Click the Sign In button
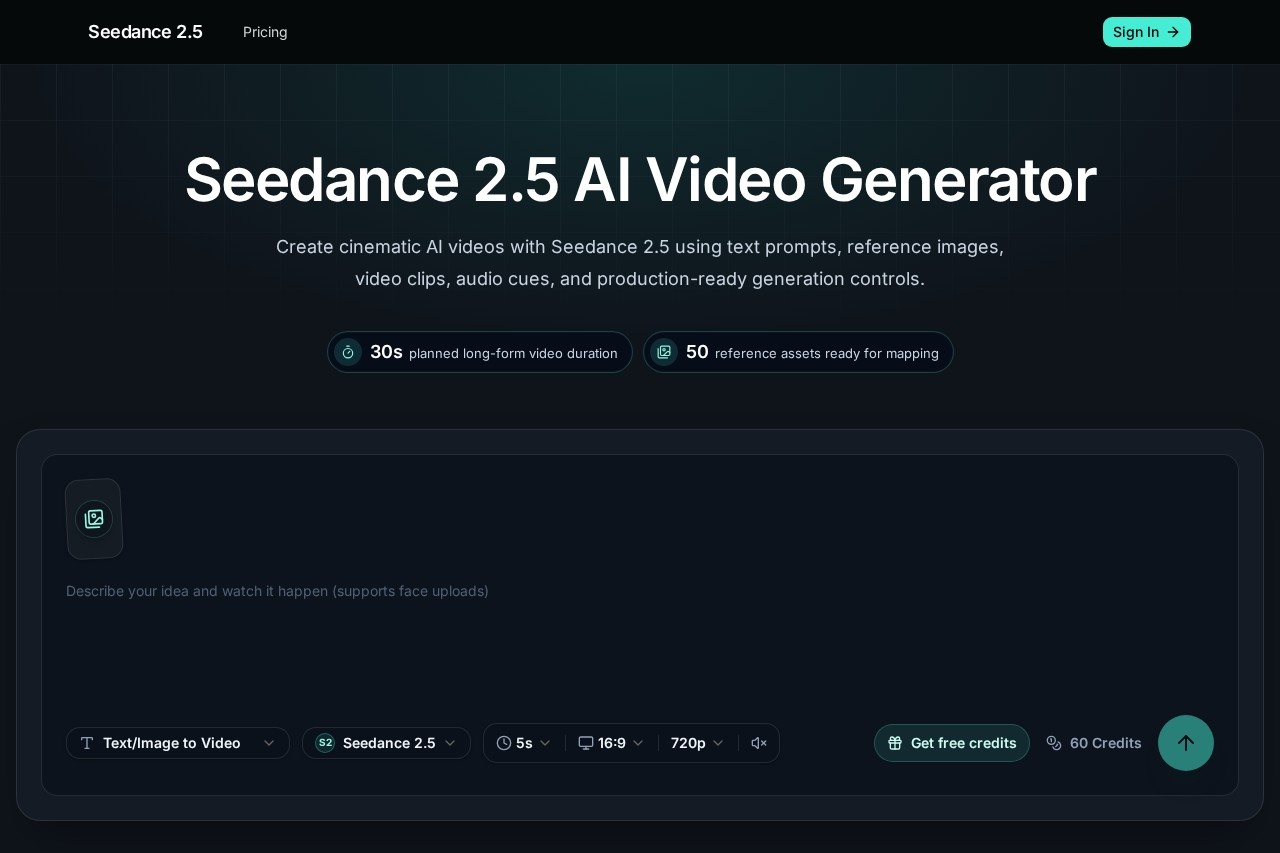 (x=1147, y=32)
